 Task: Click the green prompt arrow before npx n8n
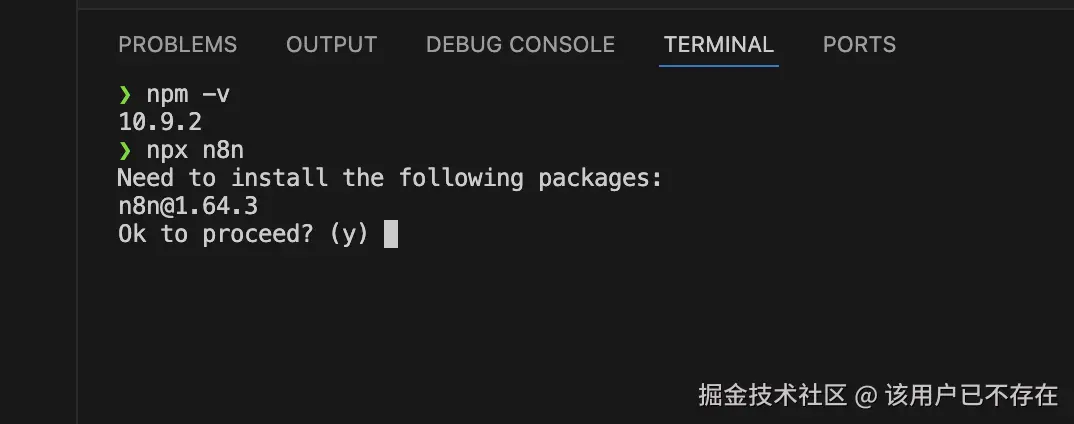pos(125,151)
